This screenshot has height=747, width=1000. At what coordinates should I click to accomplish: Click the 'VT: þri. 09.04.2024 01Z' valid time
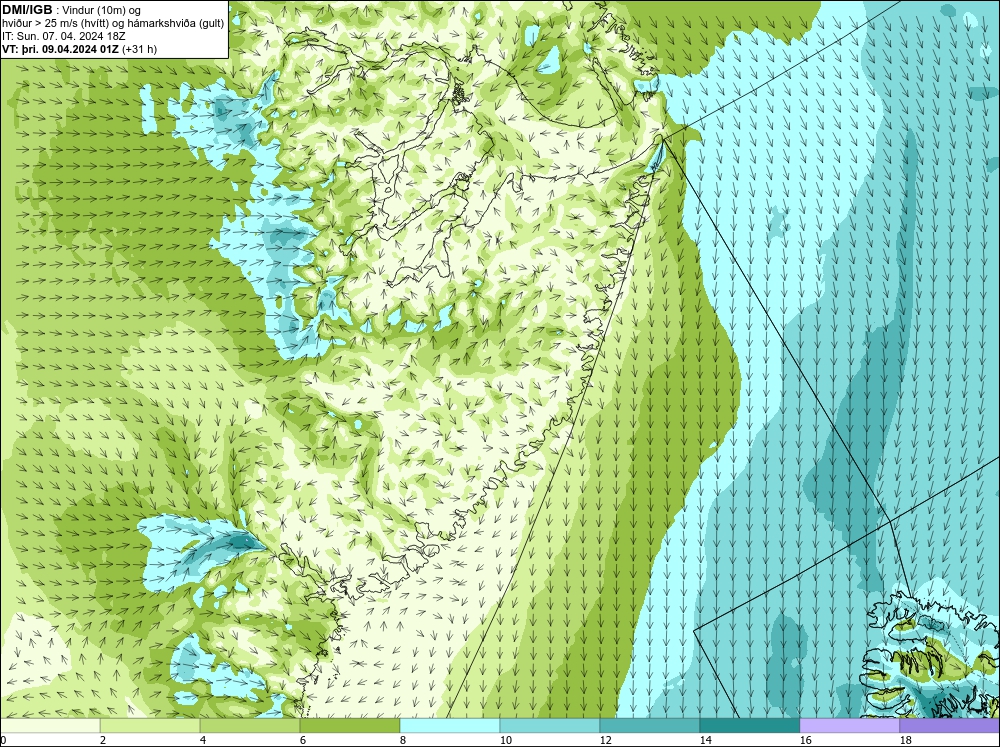(x=61, y=48)
